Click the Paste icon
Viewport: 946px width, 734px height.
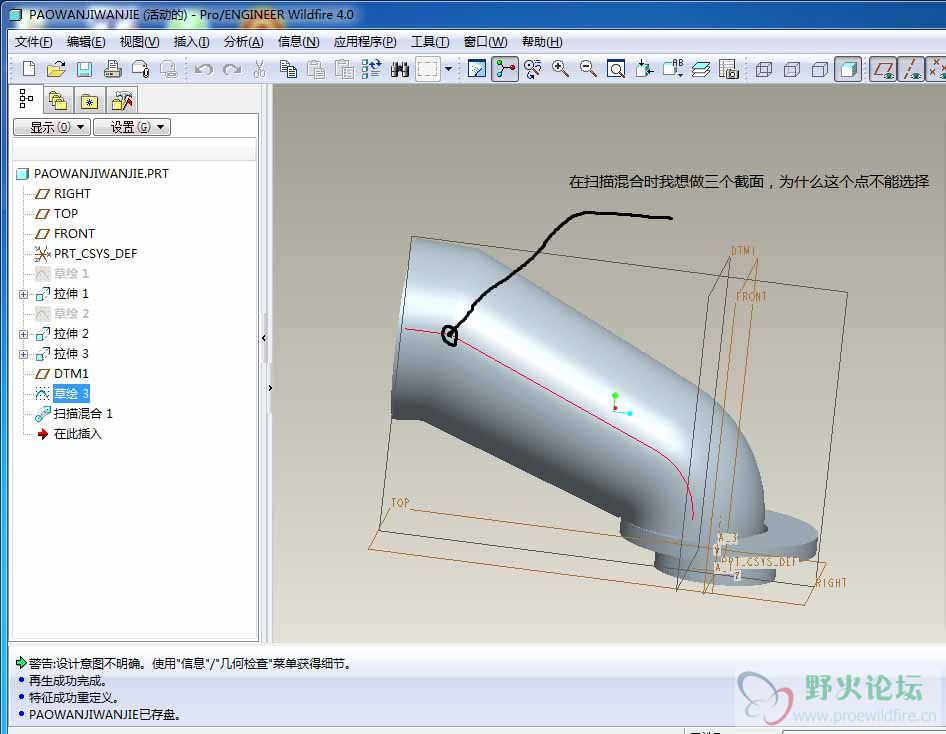[x=316, y=69]
